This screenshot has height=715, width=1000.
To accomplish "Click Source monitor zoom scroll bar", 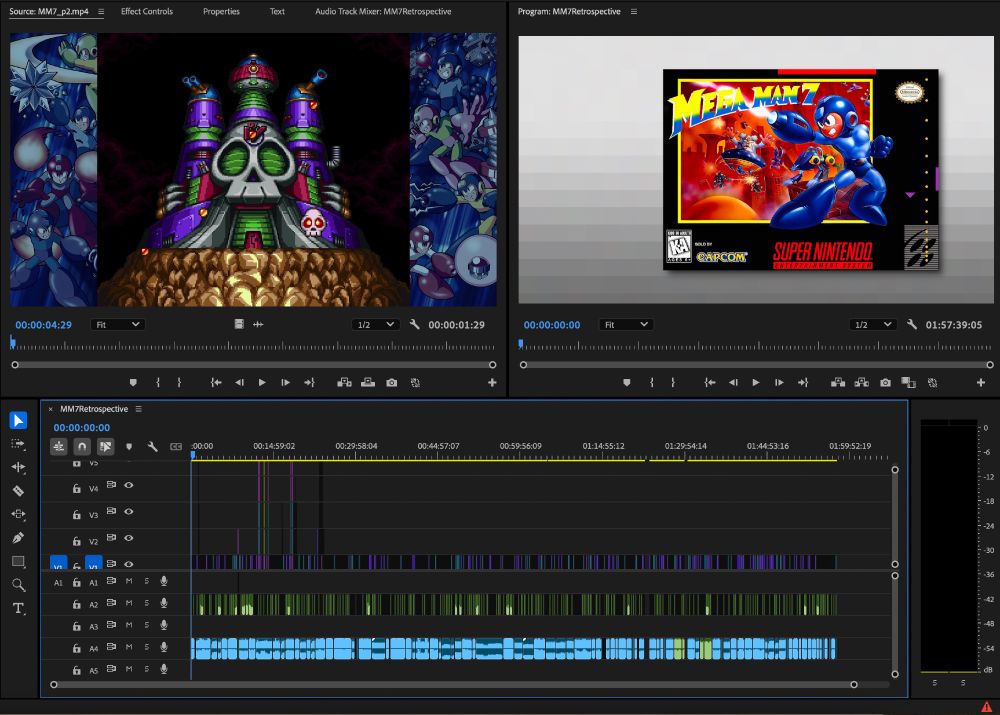I will click(x=254, y=365).
